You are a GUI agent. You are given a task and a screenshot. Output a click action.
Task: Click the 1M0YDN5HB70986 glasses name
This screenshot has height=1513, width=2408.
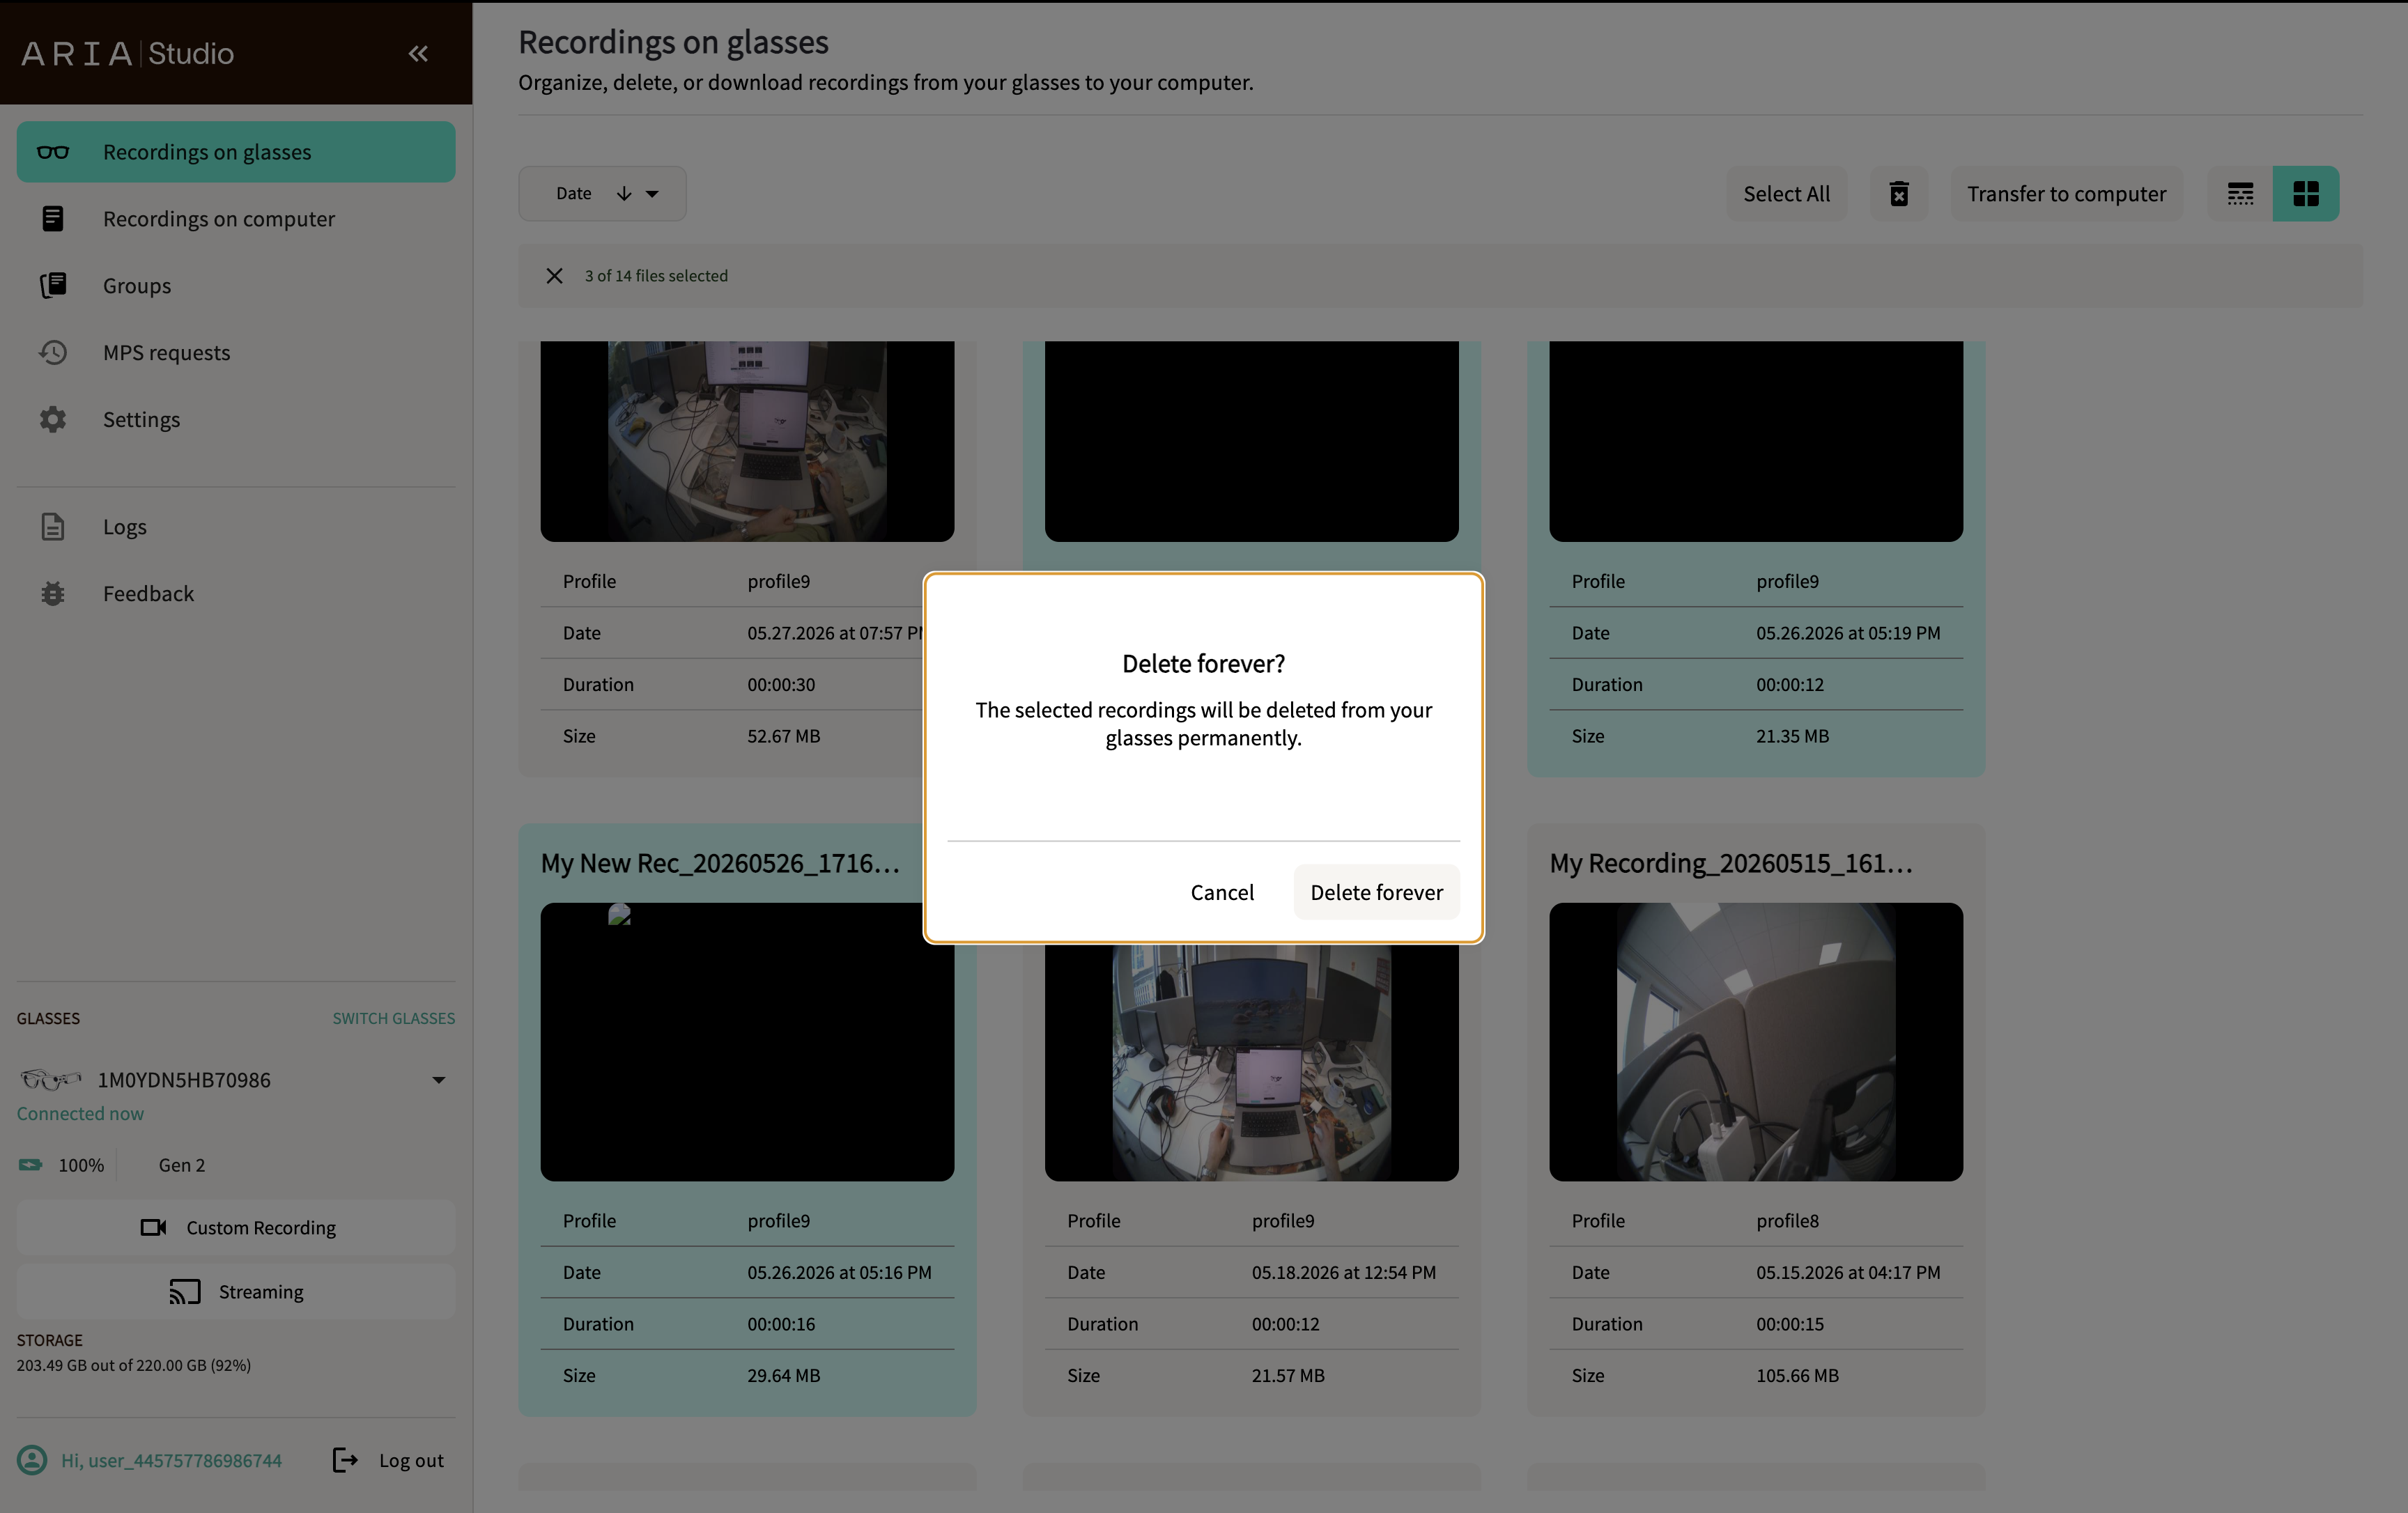tap(184, 1080)
